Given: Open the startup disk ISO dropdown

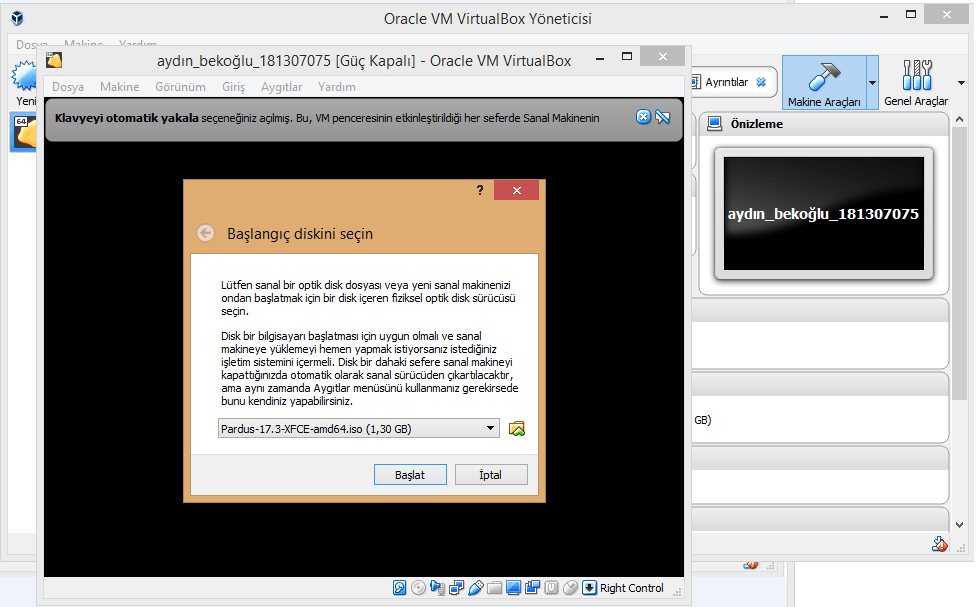Looking at the screenshot, I should [x=359, y=429].
